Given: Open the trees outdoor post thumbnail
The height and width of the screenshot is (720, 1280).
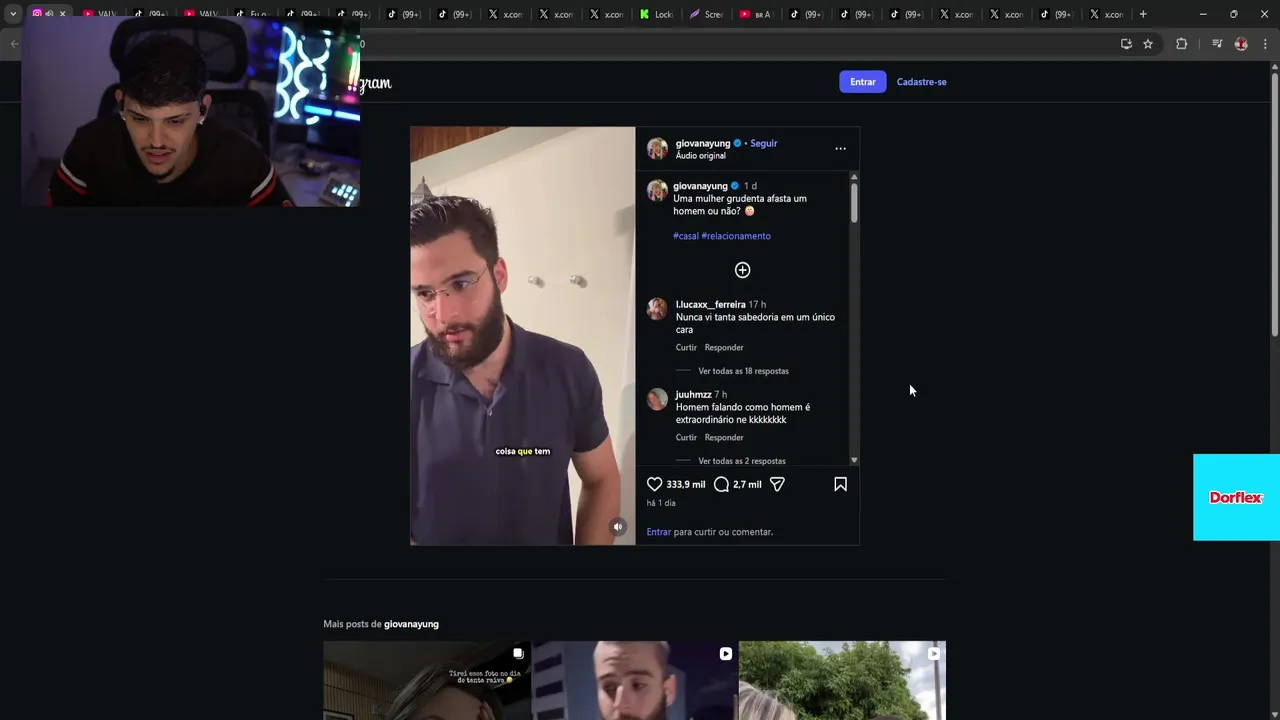Looking at the screenshot, I should coord(842,681).
